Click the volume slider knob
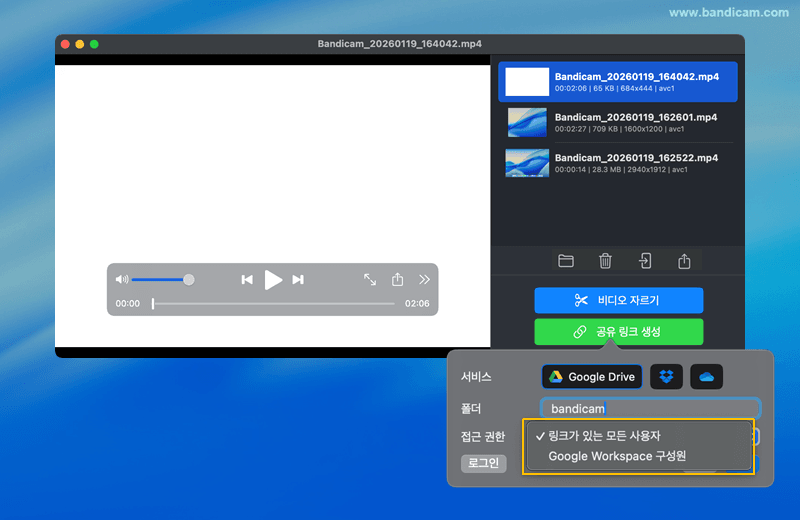Viewport: 800px width, 520px height. click(x=189, y=280)
